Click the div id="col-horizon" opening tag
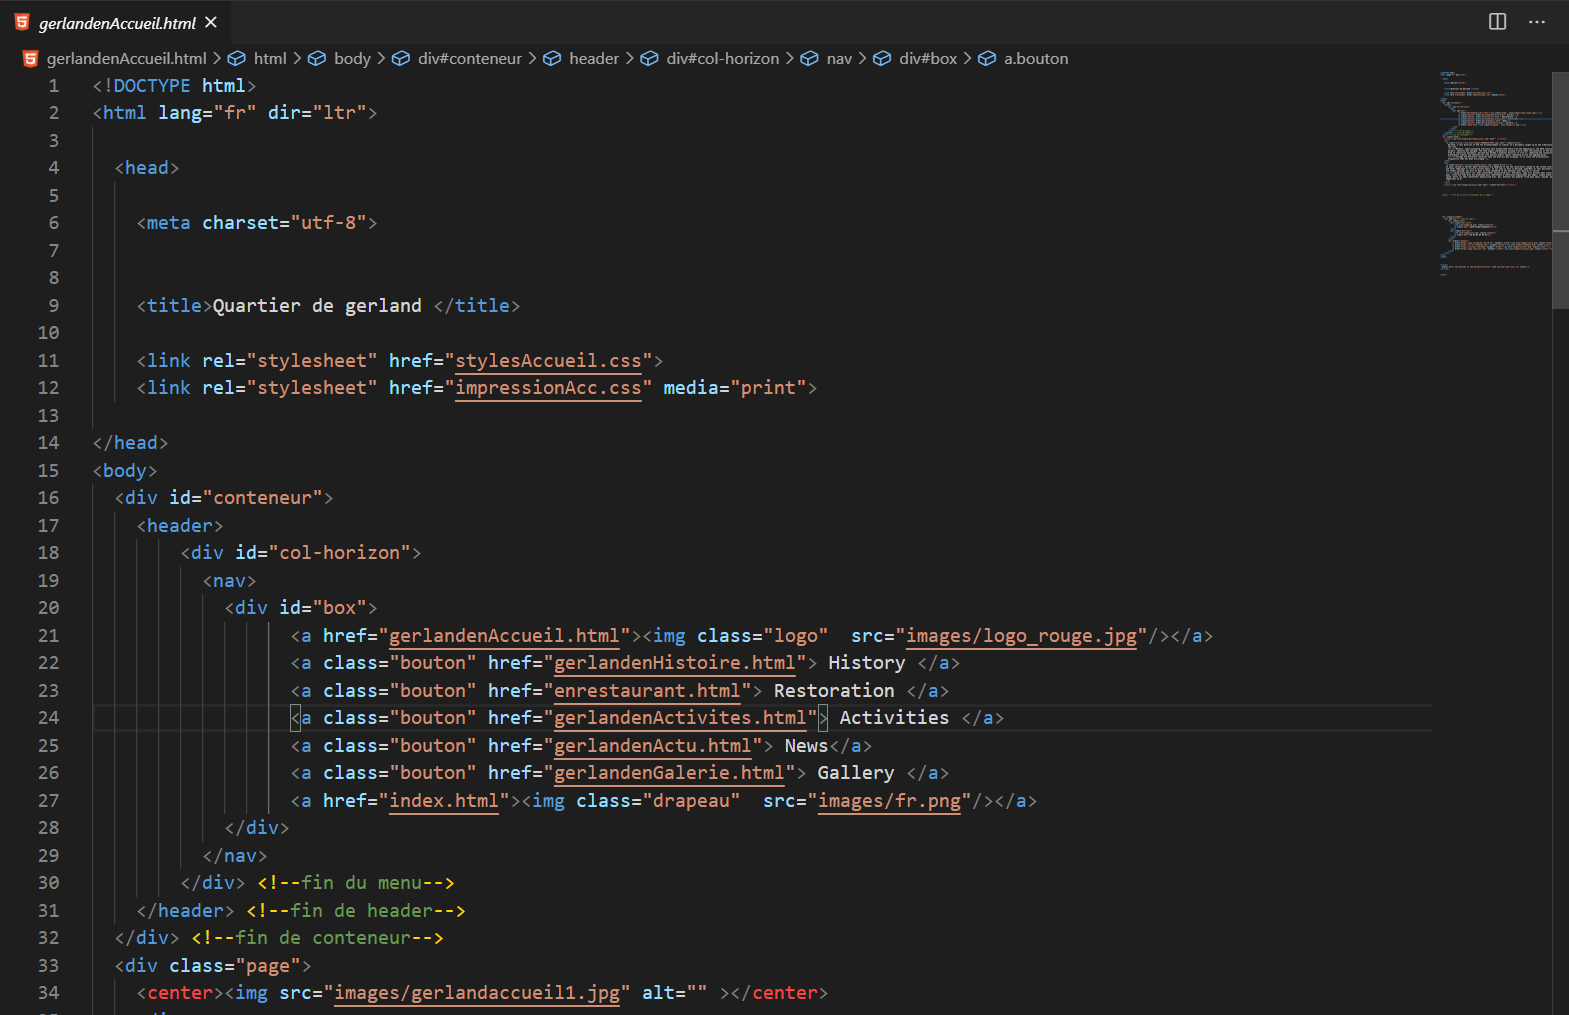 click(x=301, y=552)
